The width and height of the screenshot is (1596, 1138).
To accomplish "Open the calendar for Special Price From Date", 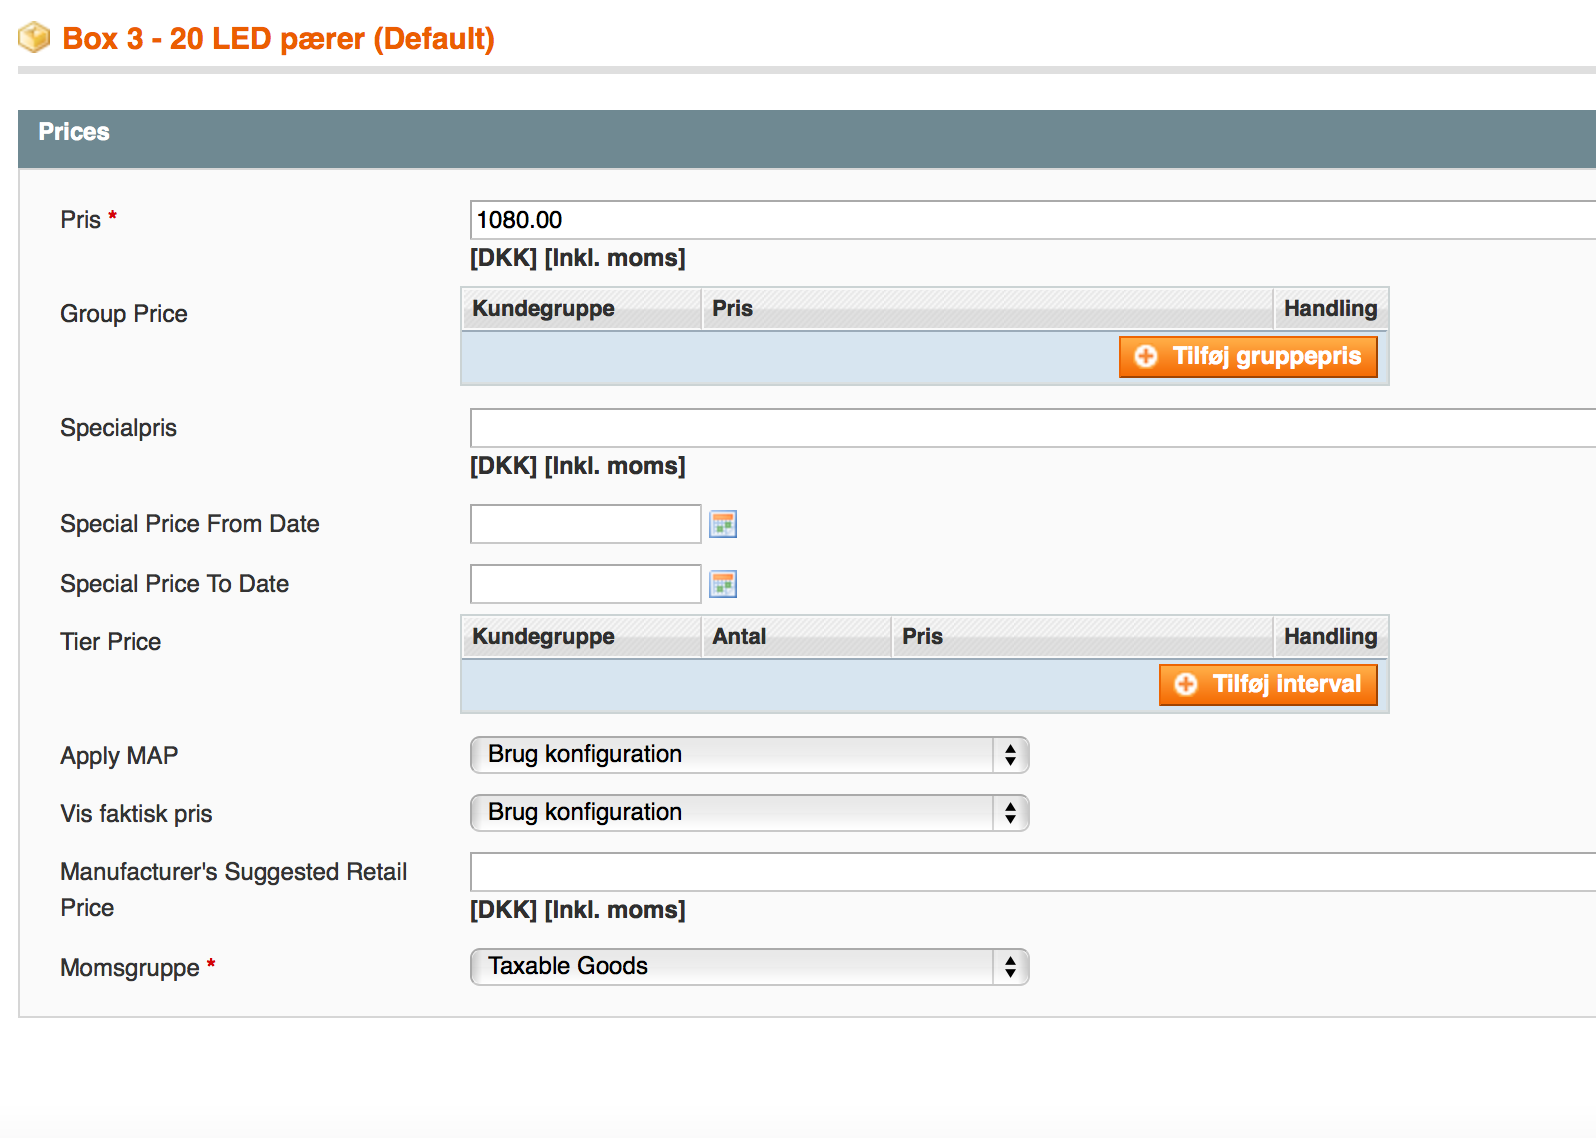I will pyautogui.click(x=722, y=524).
